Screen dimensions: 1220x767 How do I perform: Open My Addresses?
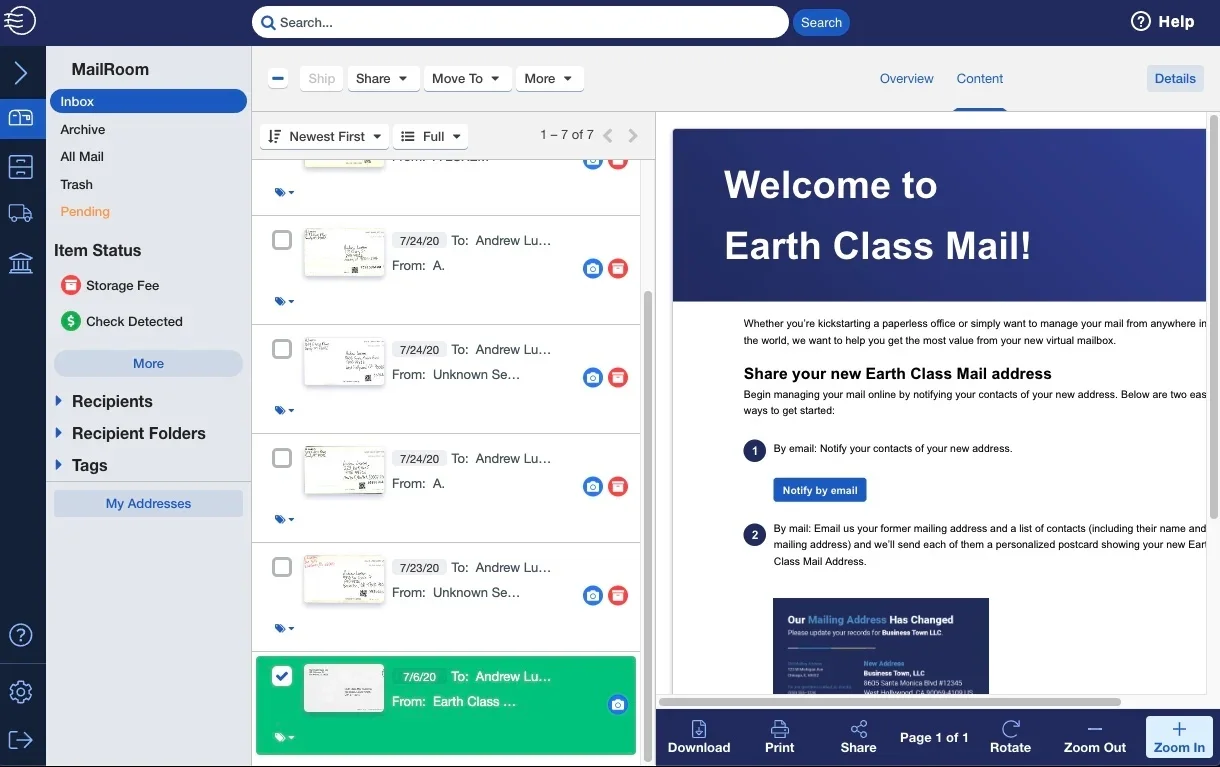click(x=148, y=503)
